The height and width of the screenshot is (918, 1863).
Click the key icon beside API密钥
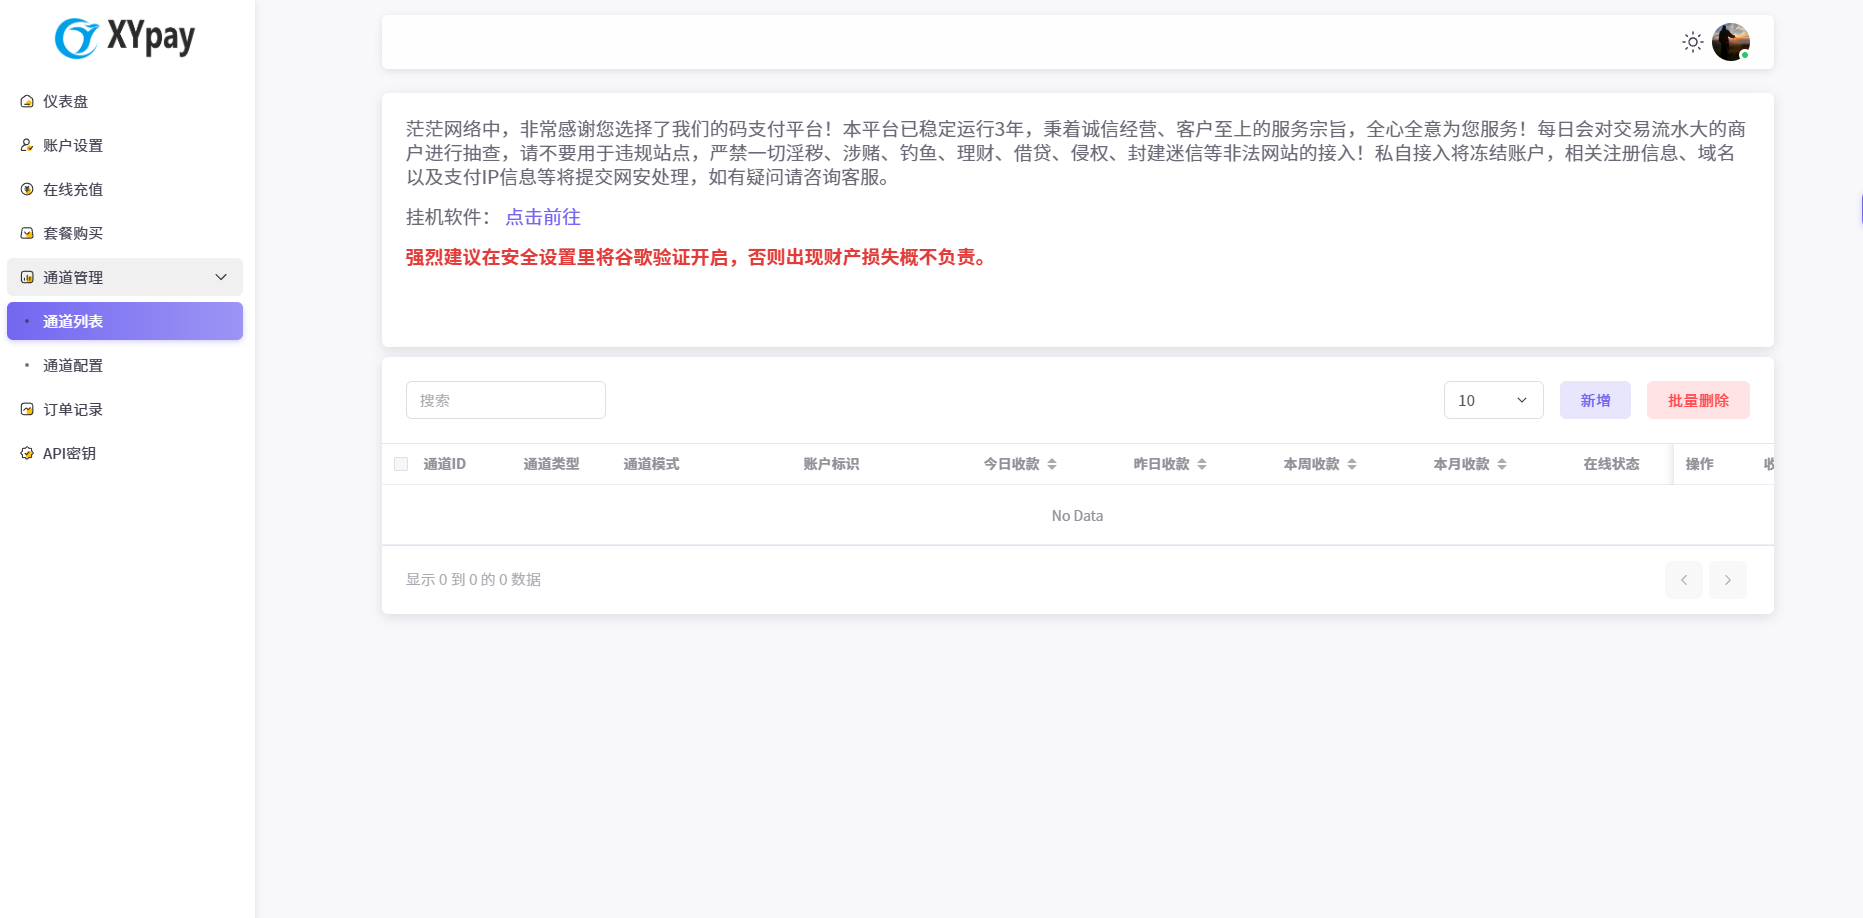pyautogui.click(x=27, y=454)
